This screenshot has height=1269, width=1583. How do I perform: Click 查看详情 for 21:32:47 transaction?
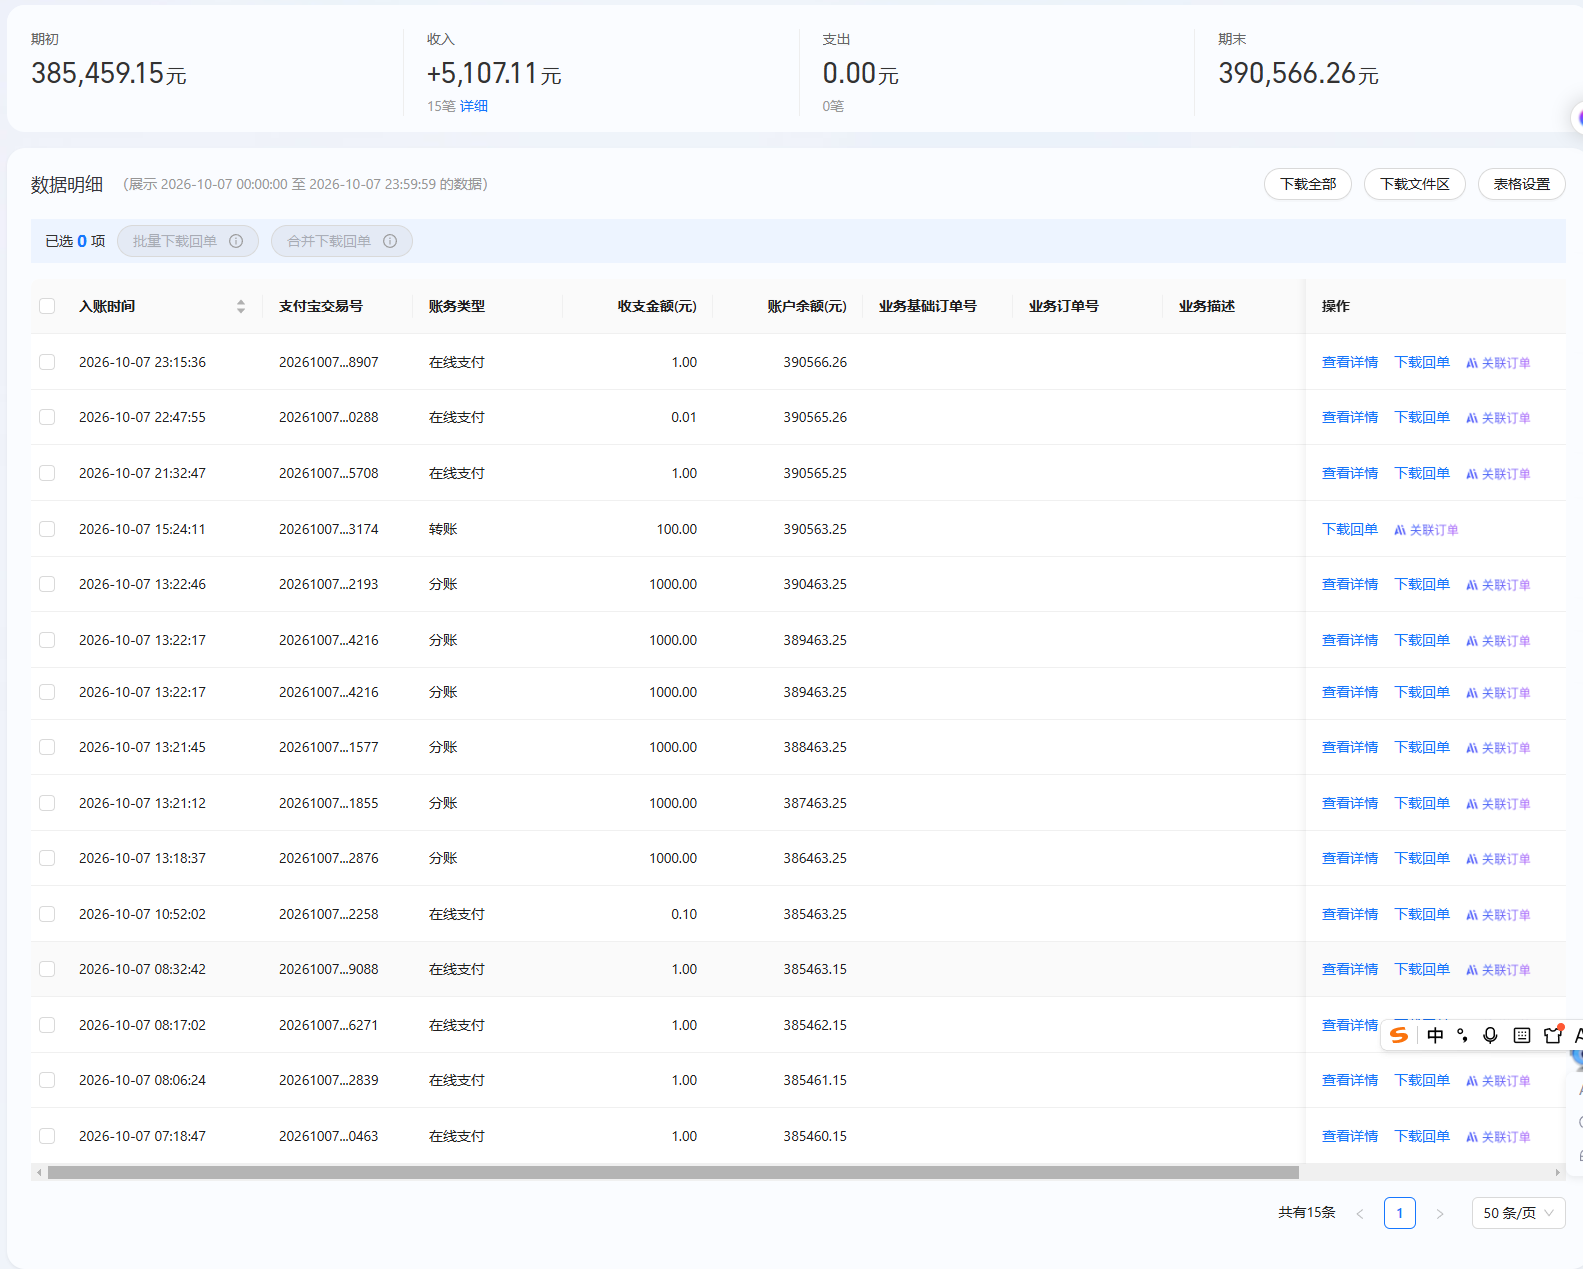click(x=1350, y=473)
